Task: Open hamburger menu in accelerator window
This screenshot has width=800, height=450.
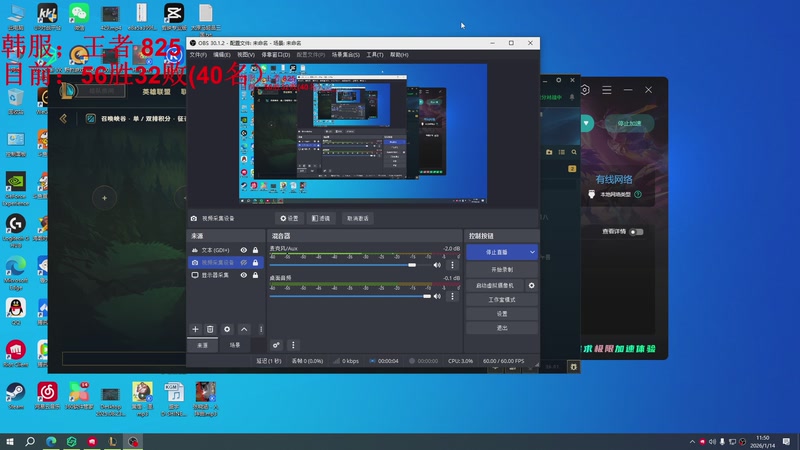Action: (607, 90)
